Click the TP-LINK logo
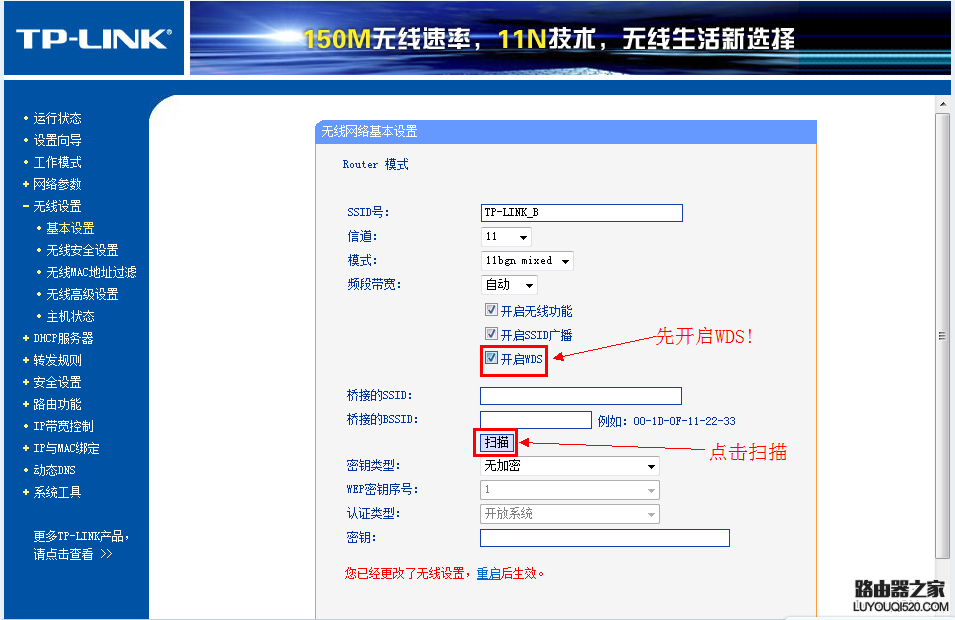Screen dimensions: 955x620 [92, 37]
